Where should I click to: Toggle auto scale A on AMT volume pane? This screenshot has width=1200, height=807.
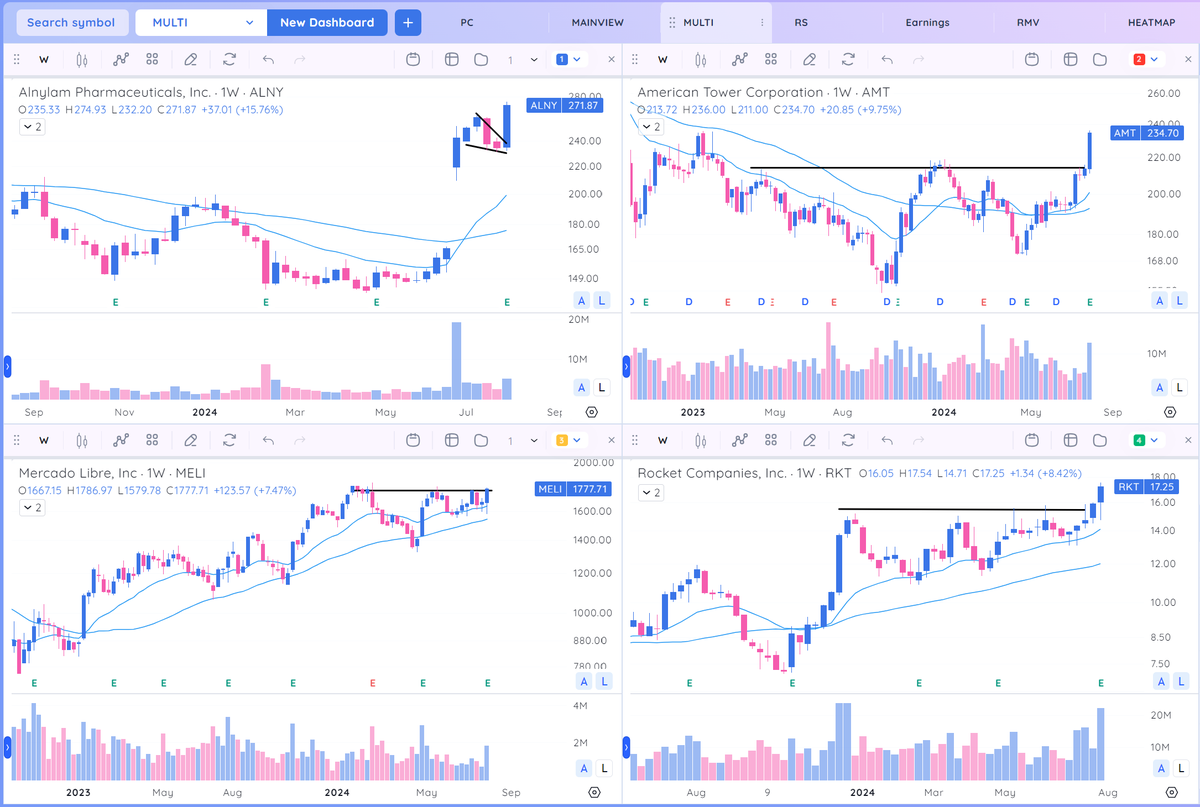coord(1159,387)
